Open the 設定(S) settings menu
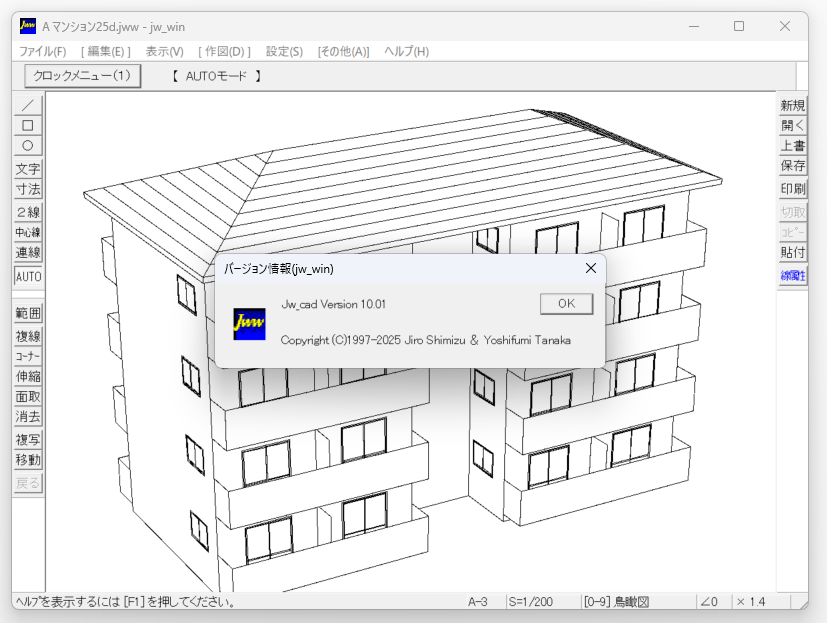This screenshot has width=827, height=623. click(282, 51)
